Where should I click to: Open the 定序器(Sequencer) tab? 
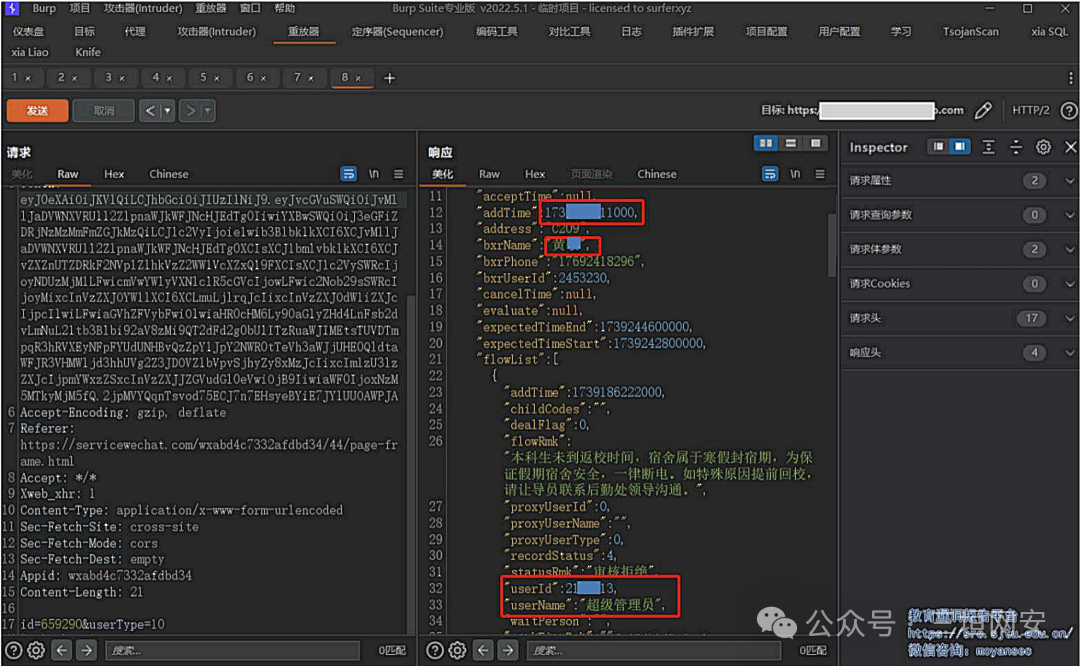pyautogui.click(x=397, y=32)
